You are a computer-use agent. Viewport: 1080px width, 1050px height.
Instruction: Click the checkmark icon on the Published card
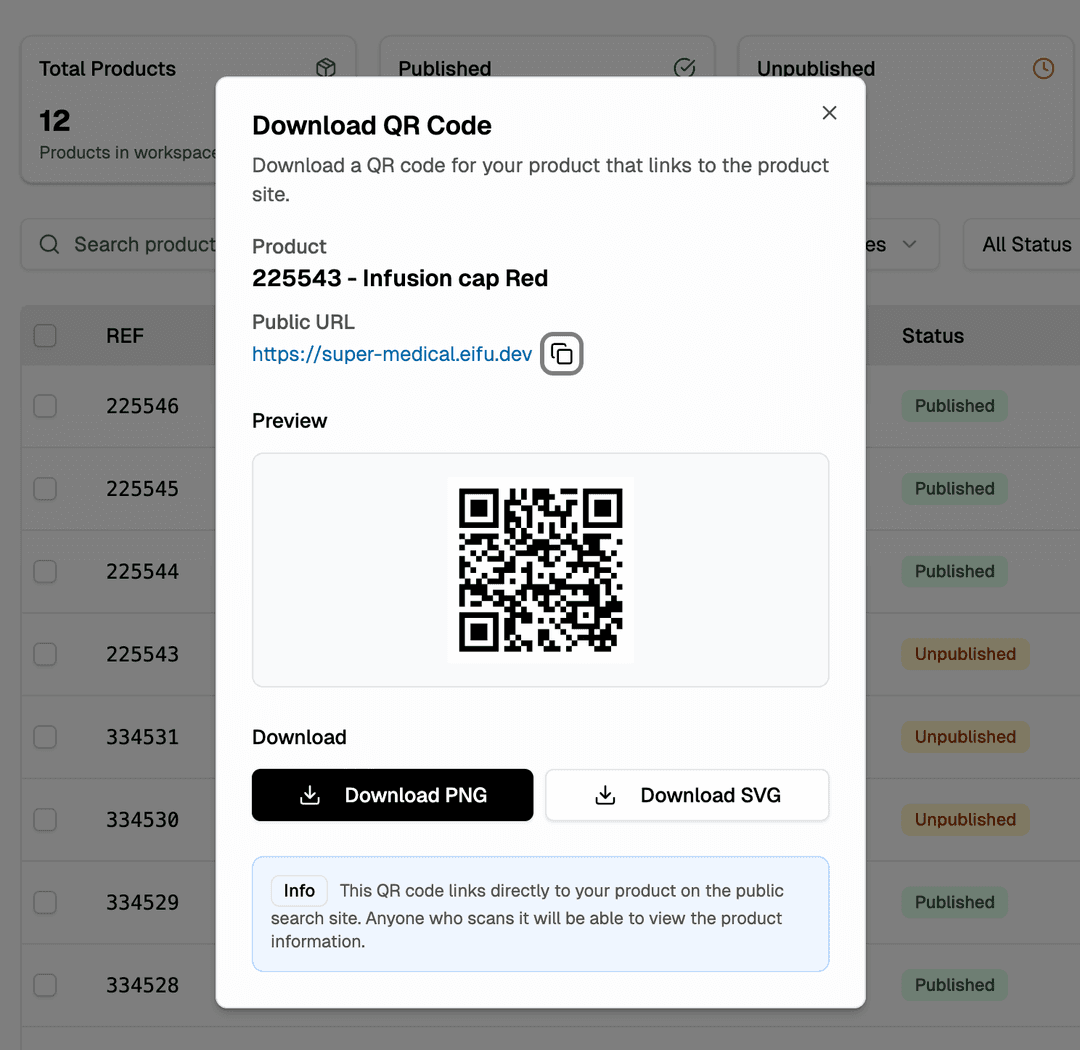(684, 68)
